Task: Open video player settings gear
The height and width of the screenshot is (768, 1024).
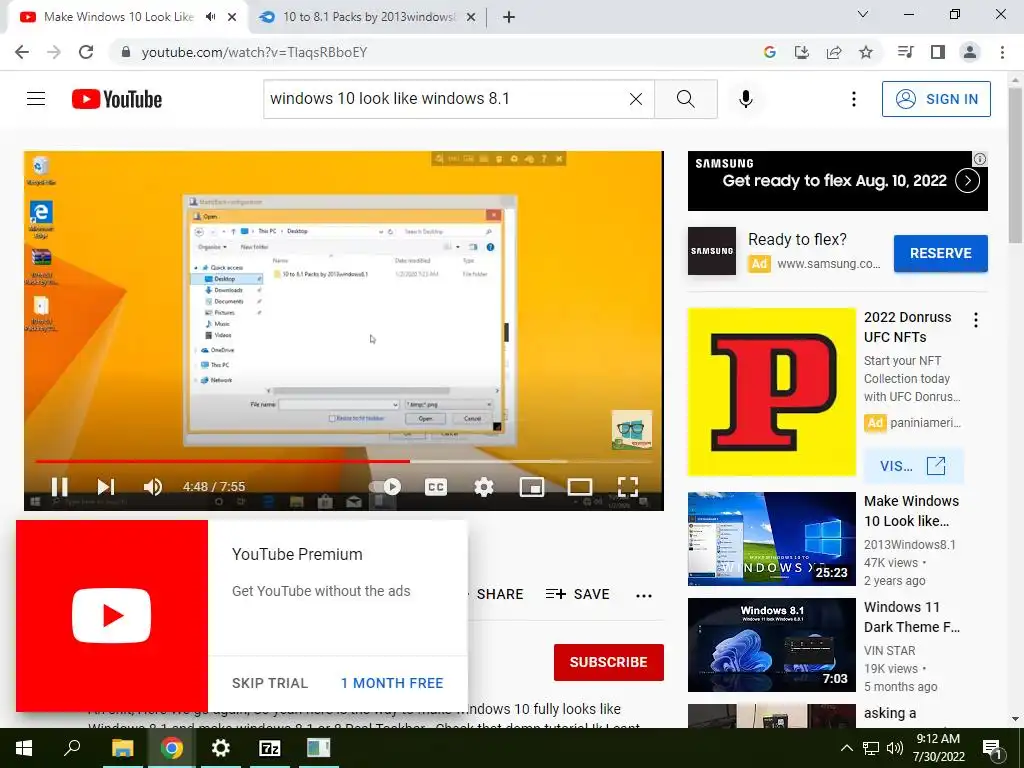Action: tap(483, 487)
